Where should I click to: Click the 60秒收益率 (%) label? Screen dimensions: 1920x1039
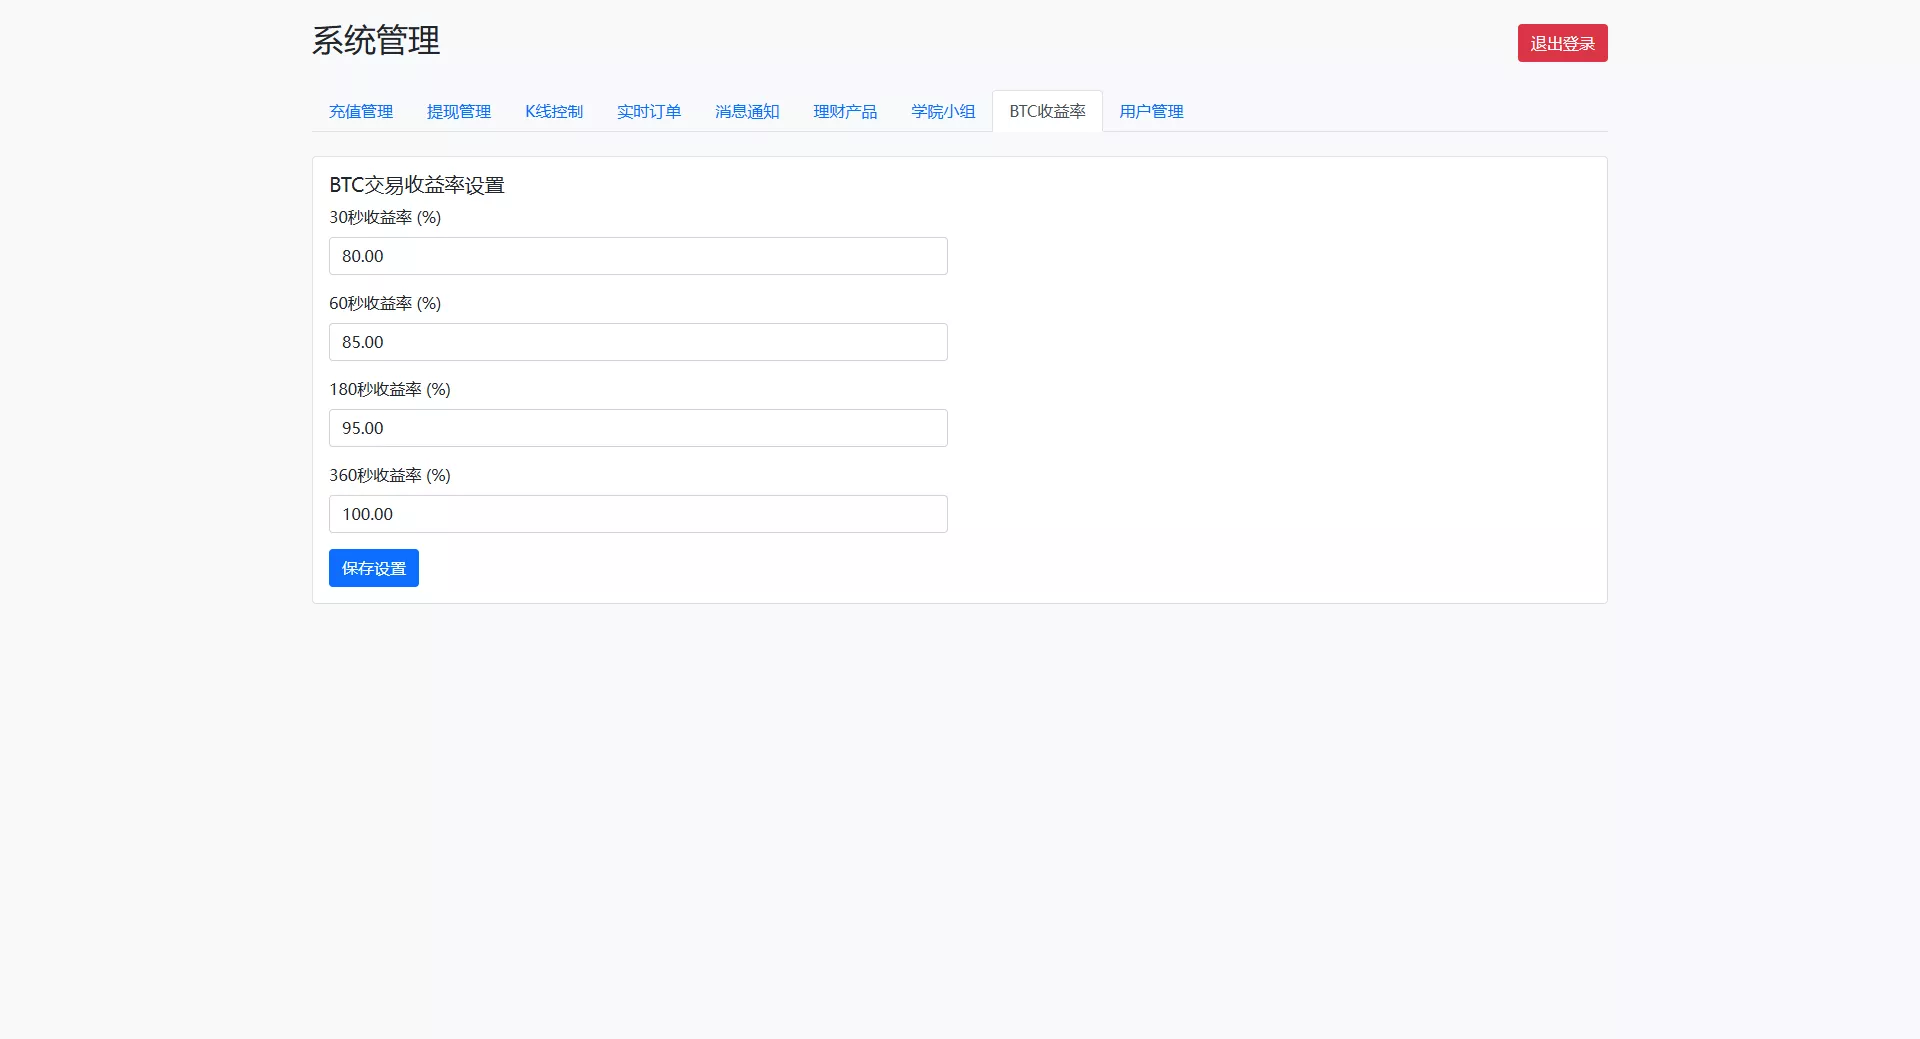point(385,304)
